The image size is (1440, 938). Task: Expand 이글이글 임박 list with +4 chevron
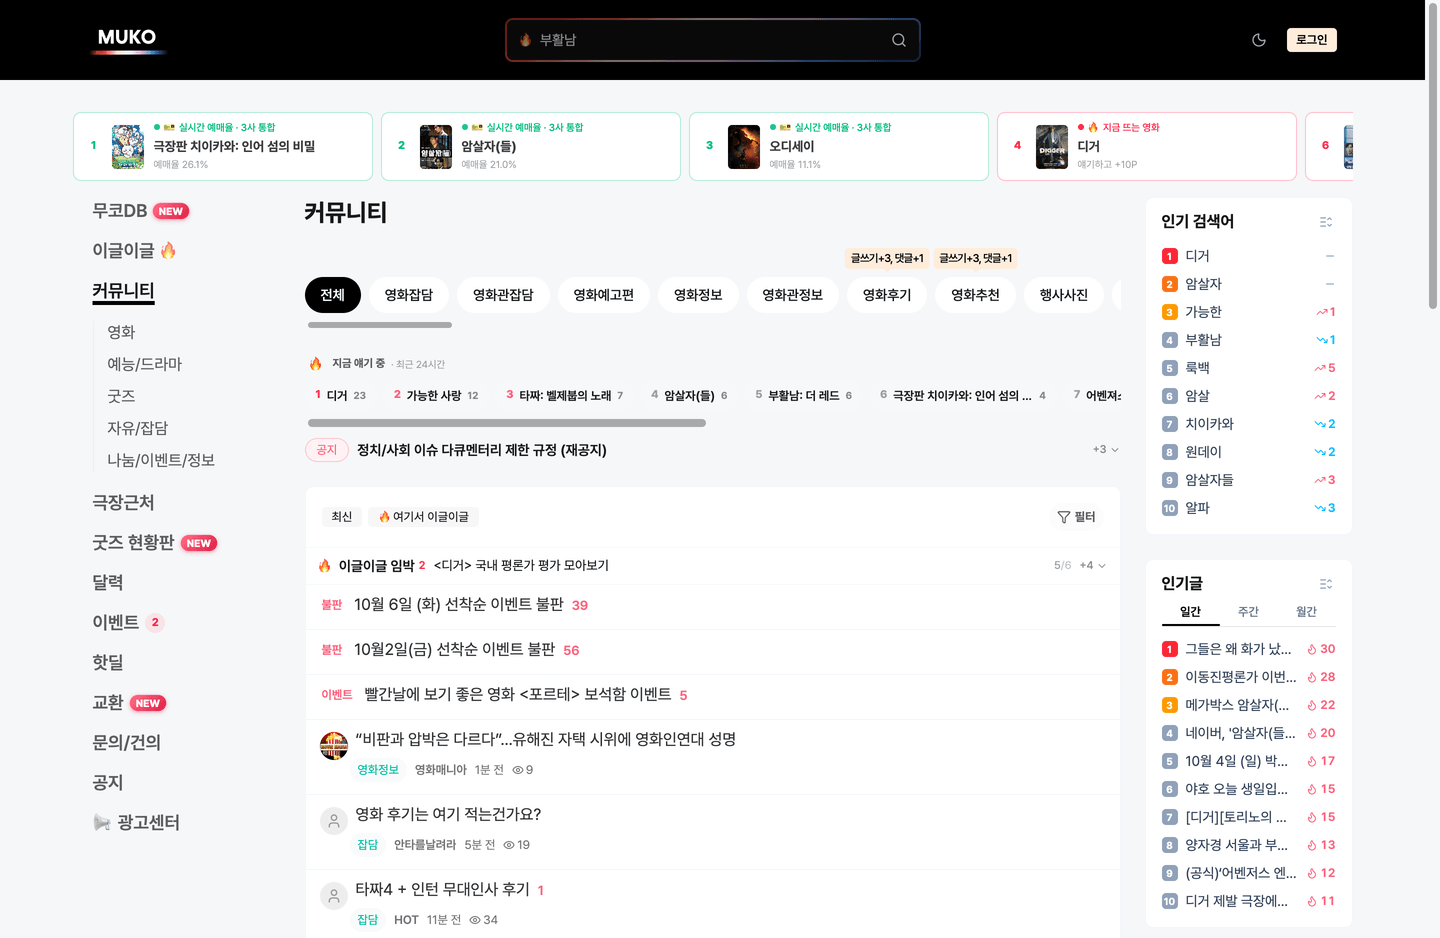pos(1093,565)
